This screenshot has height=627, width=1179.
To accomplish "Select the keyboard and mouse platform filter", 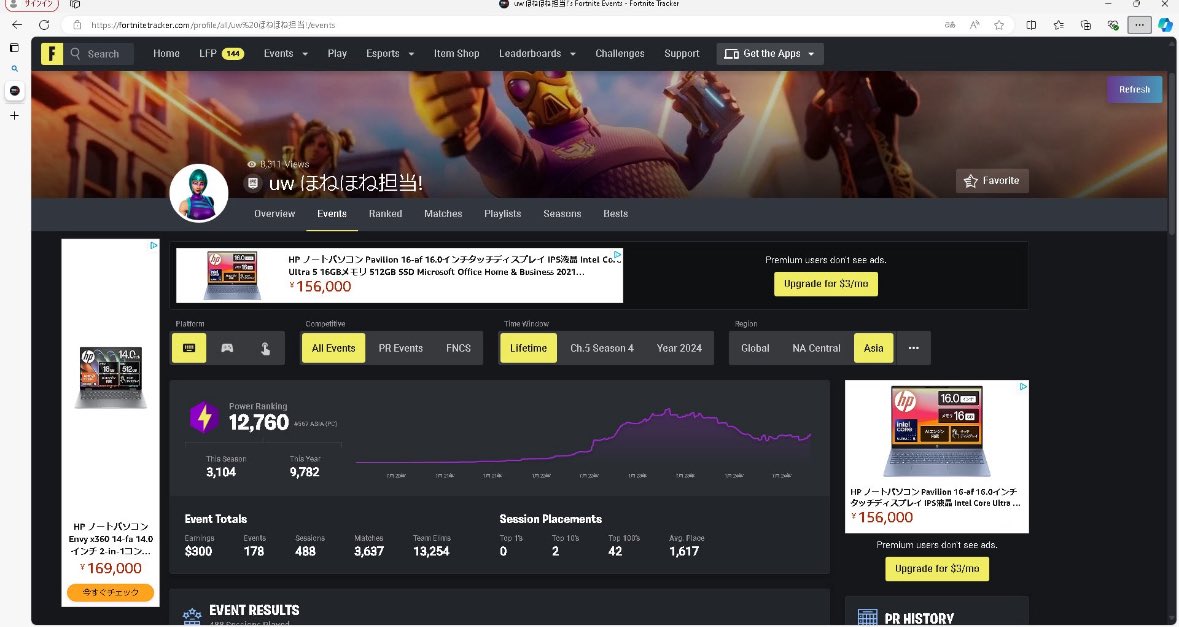I will 189,348.
